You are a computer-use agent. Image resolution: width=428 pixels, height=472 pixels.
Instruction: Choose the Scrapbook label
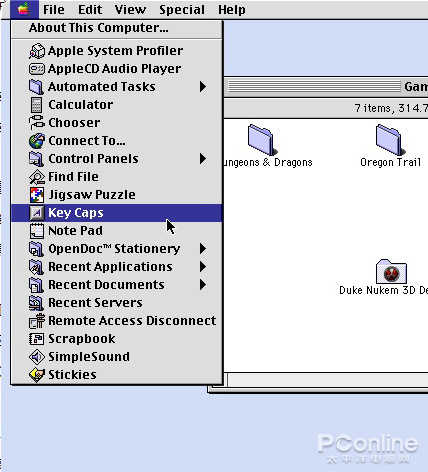82,339
